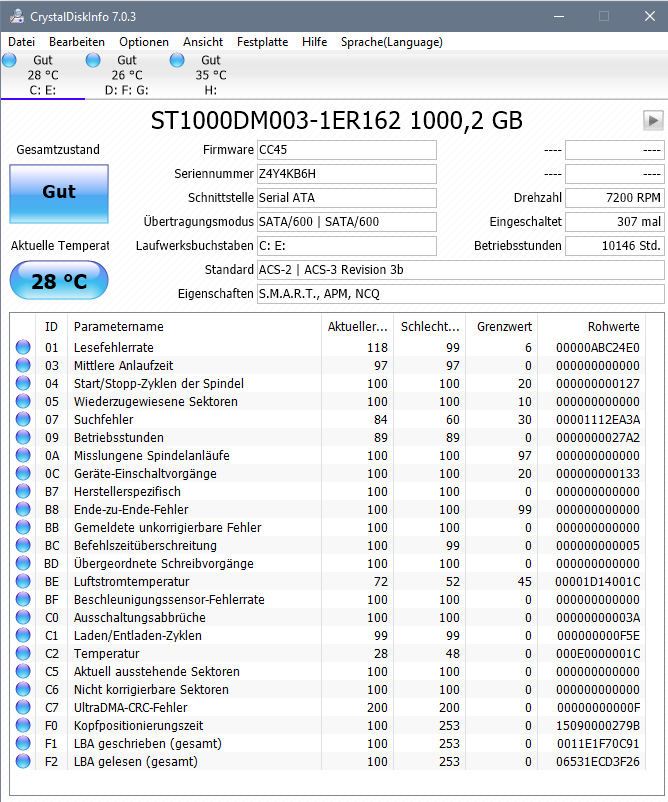Open the Sprache(Language) menu
The width and height of the screenshot is (668, 802).
point(392,42)
